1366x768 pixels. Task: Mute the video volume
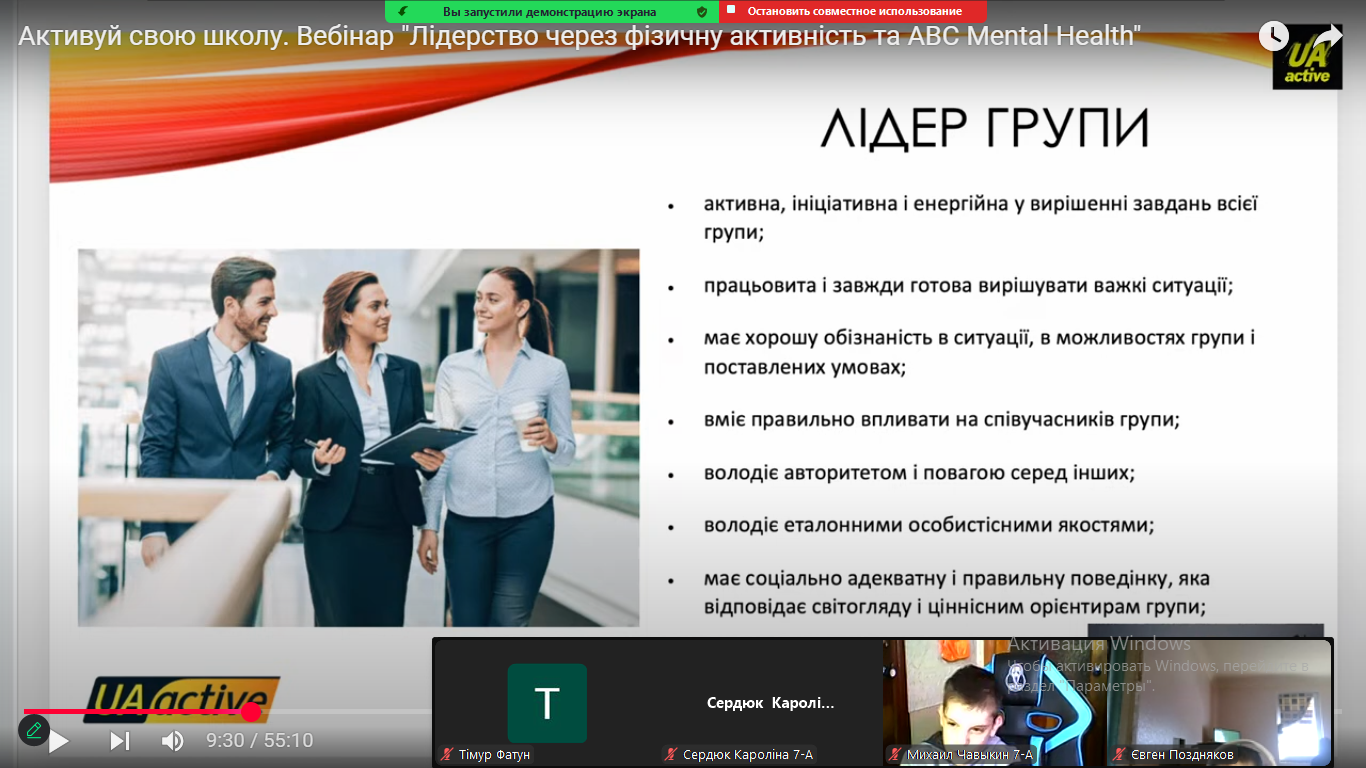(173, 741)
